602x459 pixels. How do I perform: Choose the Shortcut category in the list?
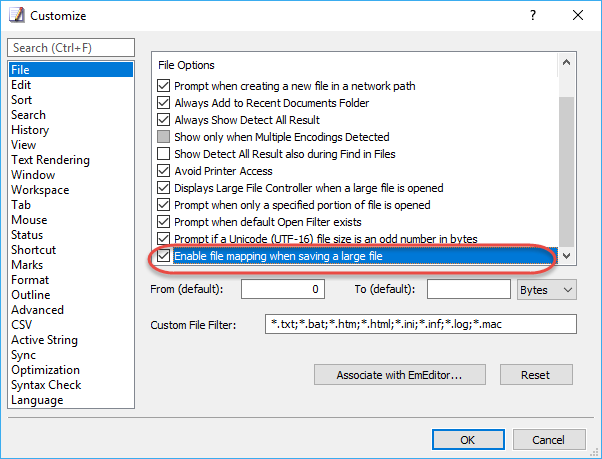click(33, 250)
